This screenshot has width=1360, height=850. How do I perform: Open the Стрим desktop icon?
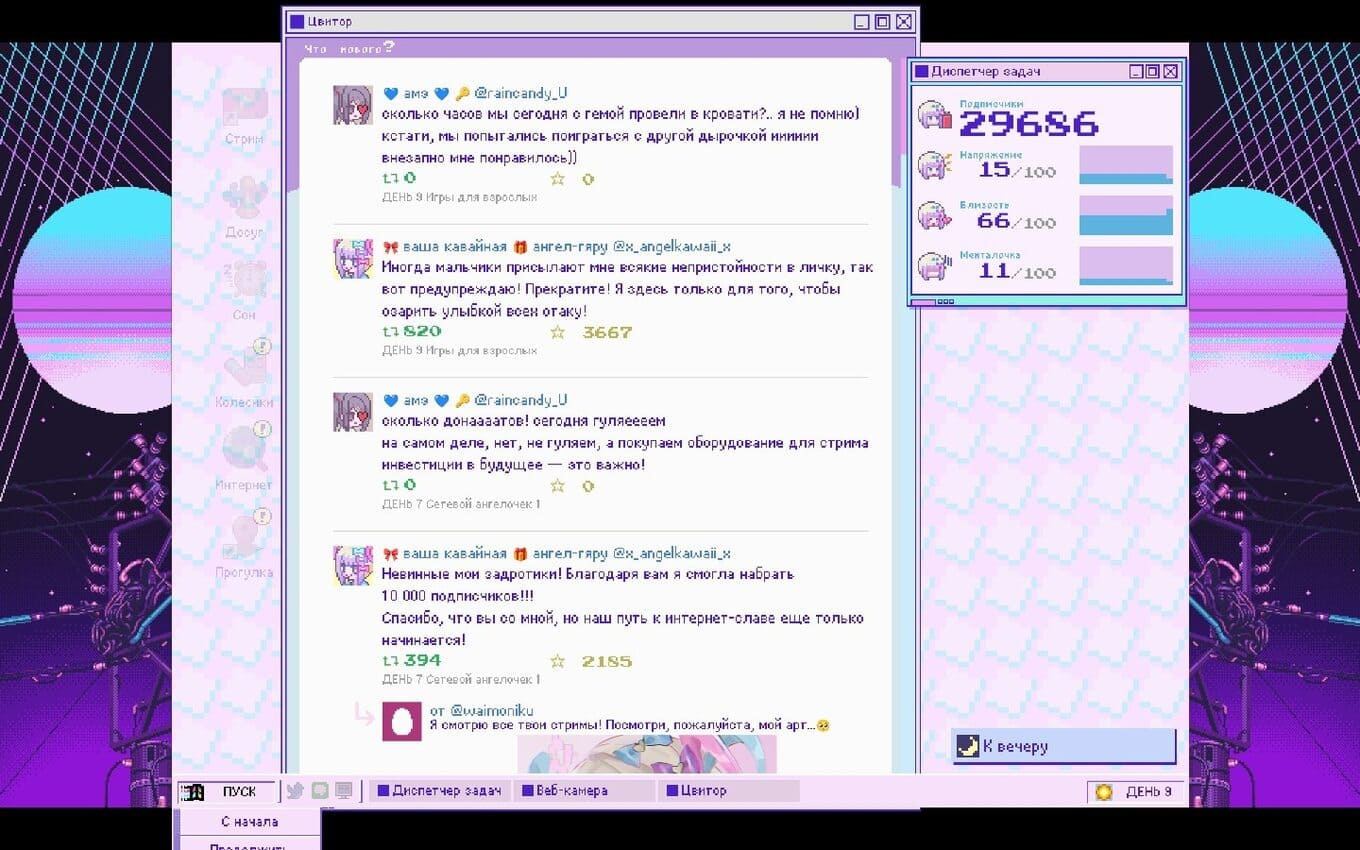point(244,110)
